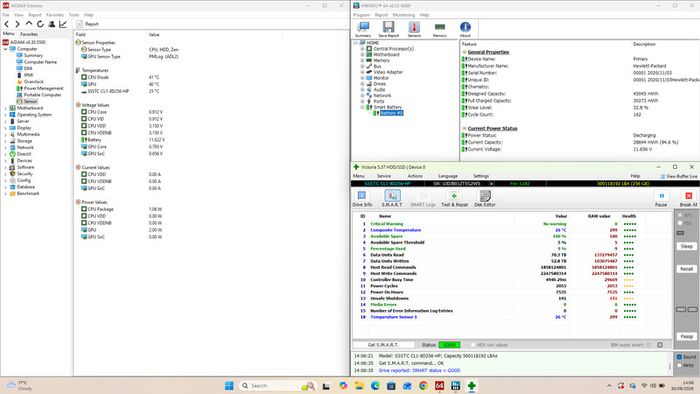700x394 pixels.
Task: Select Summary item in AIDA64 tree
Action: pyautogui.click(x=33, y=55)
